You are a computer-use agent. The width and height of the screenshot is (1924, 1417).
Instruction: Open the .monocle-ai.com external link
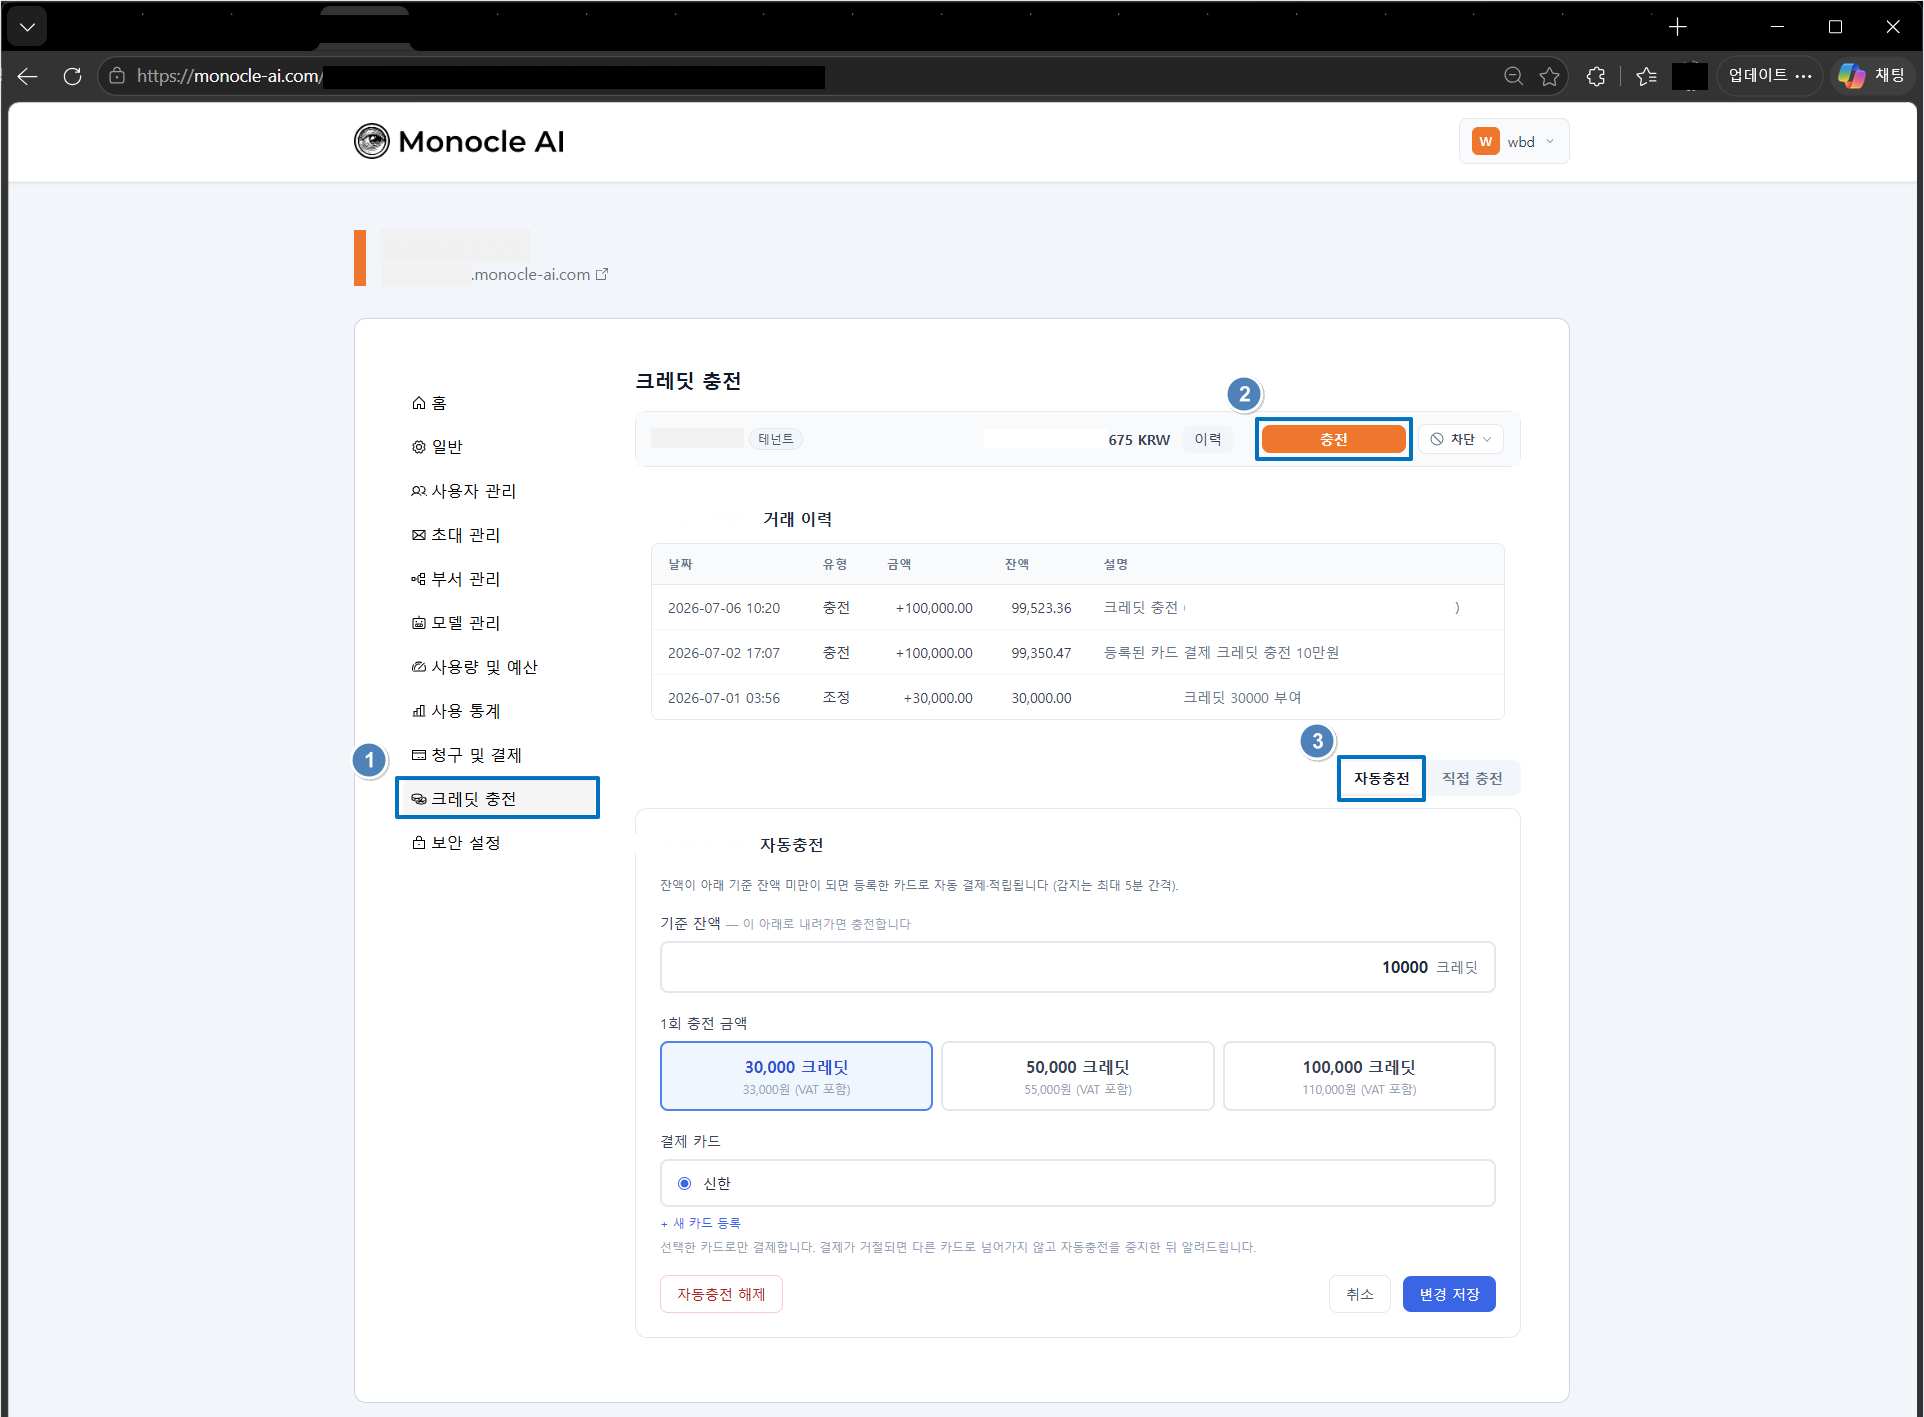tap(540, 274)
